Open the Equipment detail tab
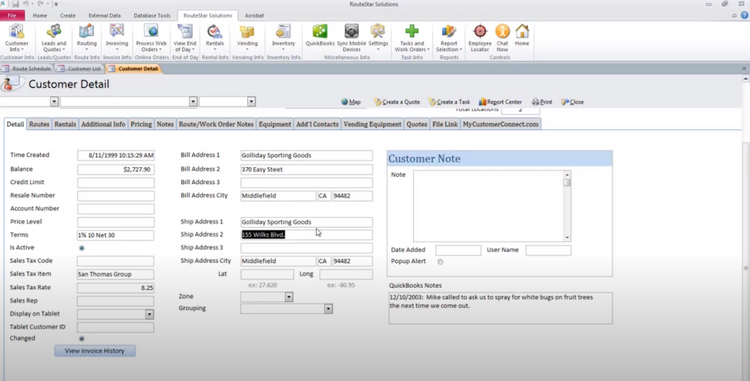The width and height of the screenshot is (750, 381). tap(275, 124)
